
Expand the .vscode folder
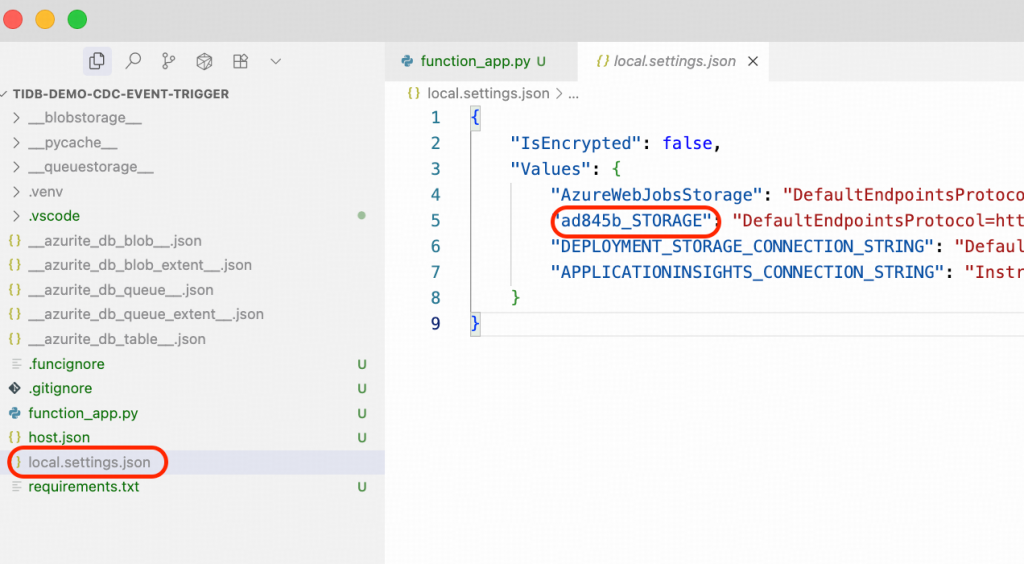click(x=54, y=216)
